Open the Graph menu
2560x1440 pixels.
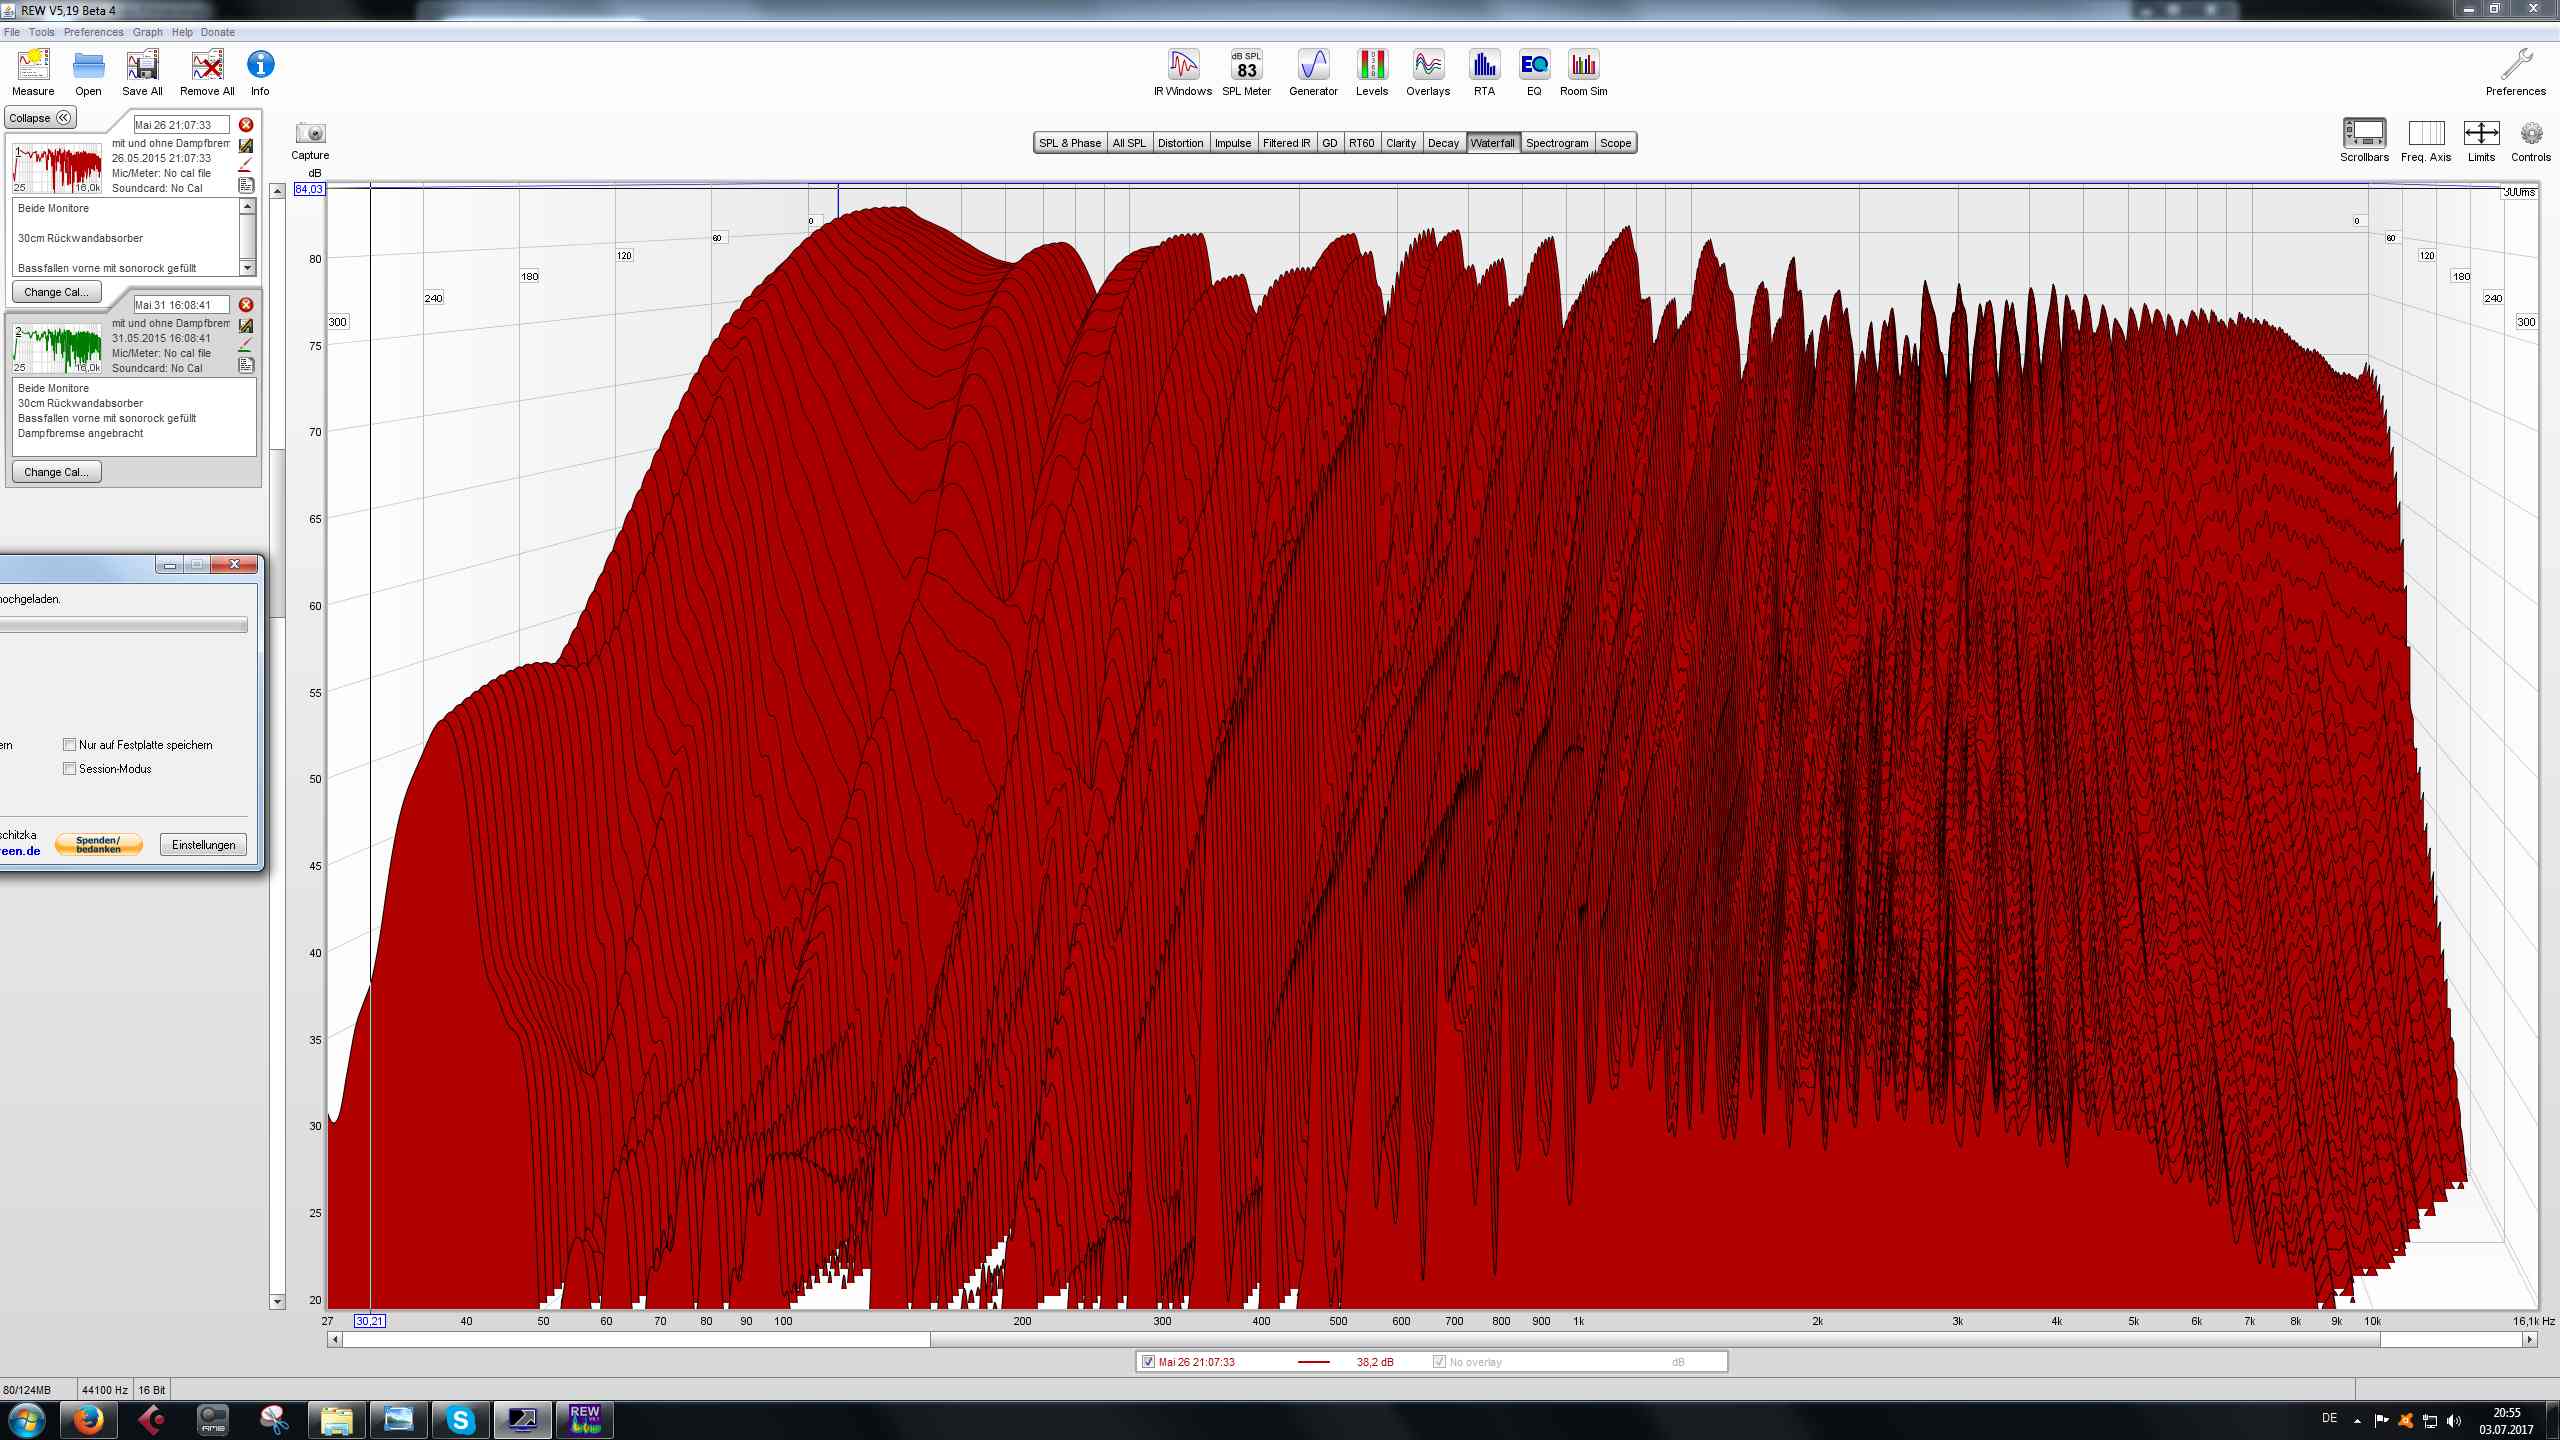pos(147,32)
